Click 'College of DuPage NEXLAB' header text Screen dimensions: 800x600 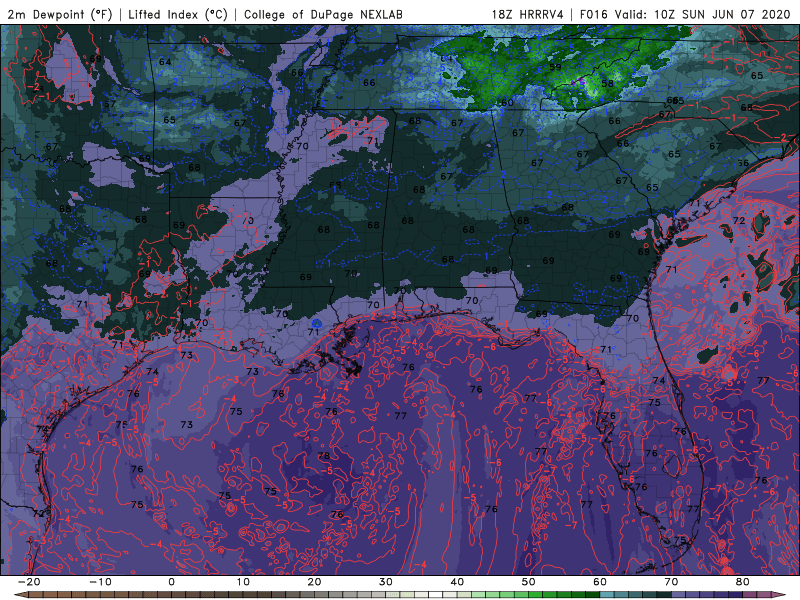323,14
